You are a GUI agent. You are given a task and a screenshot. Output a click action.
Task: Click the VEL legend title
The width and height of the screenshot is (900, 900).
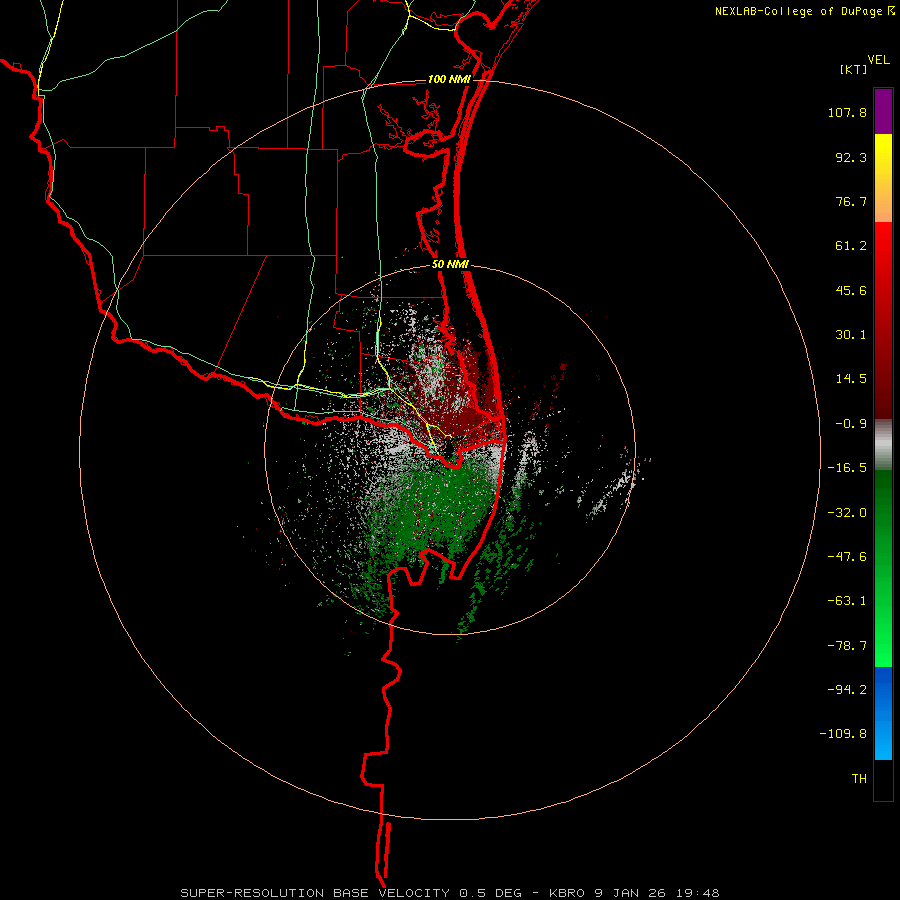tap(878, 60)
